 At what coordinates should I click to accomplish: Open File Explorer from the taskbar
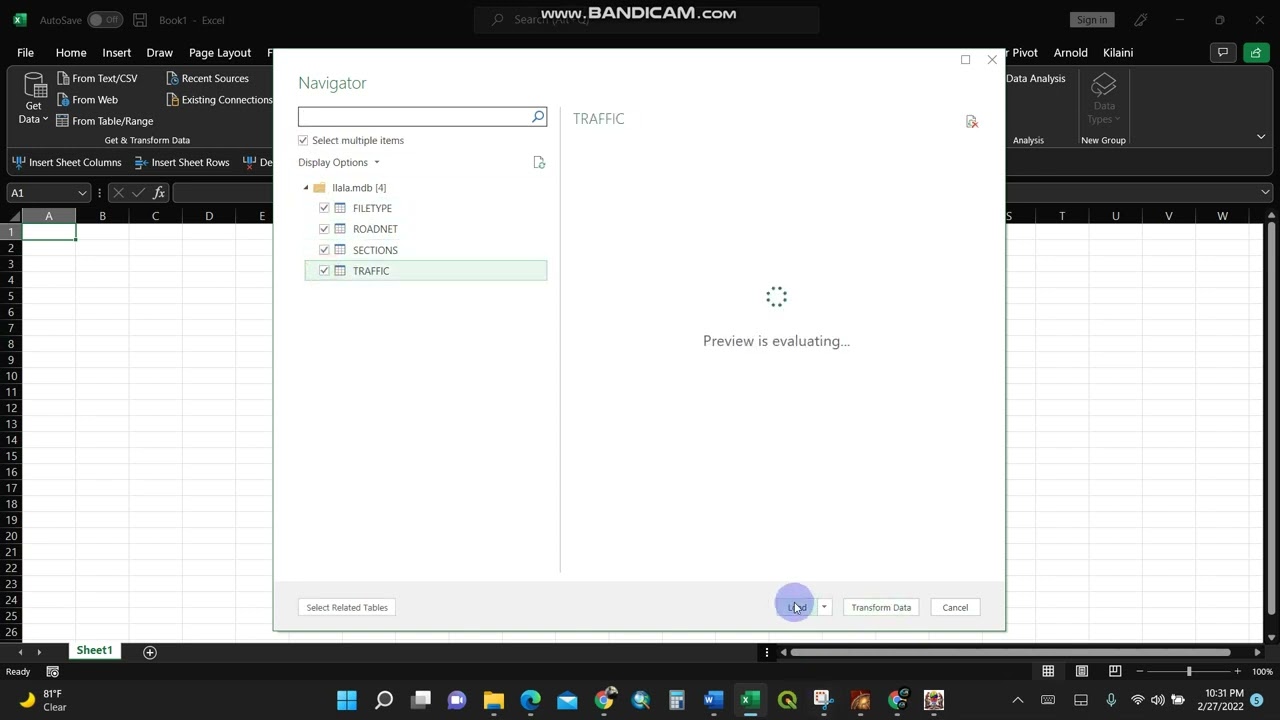pyautogui.click(x=493, y=700)
